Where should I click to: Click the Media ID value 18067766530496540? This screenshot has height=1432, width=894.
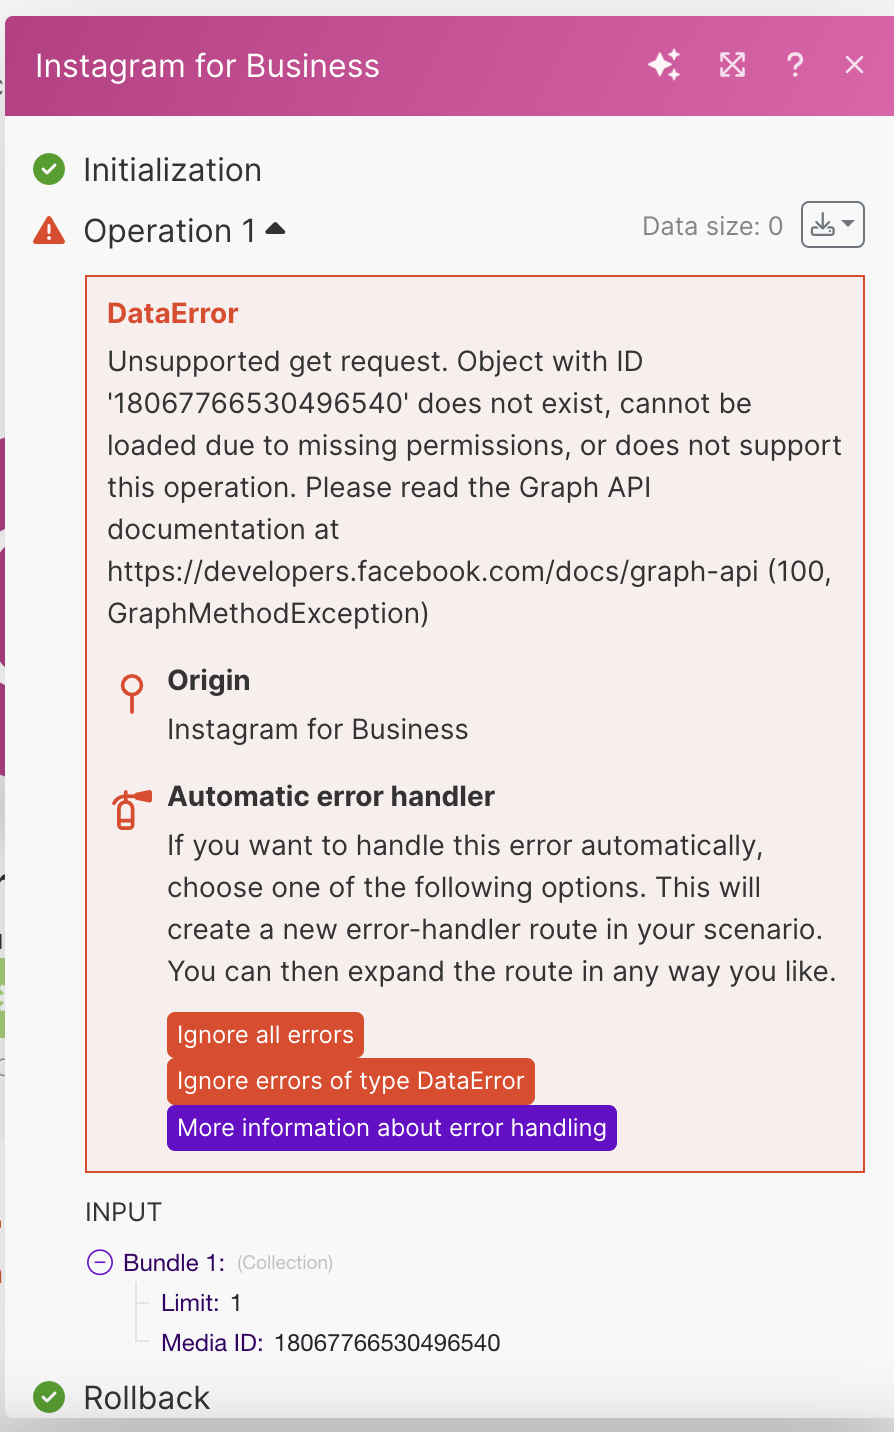pyautogui.click(x=387, y=1343)
